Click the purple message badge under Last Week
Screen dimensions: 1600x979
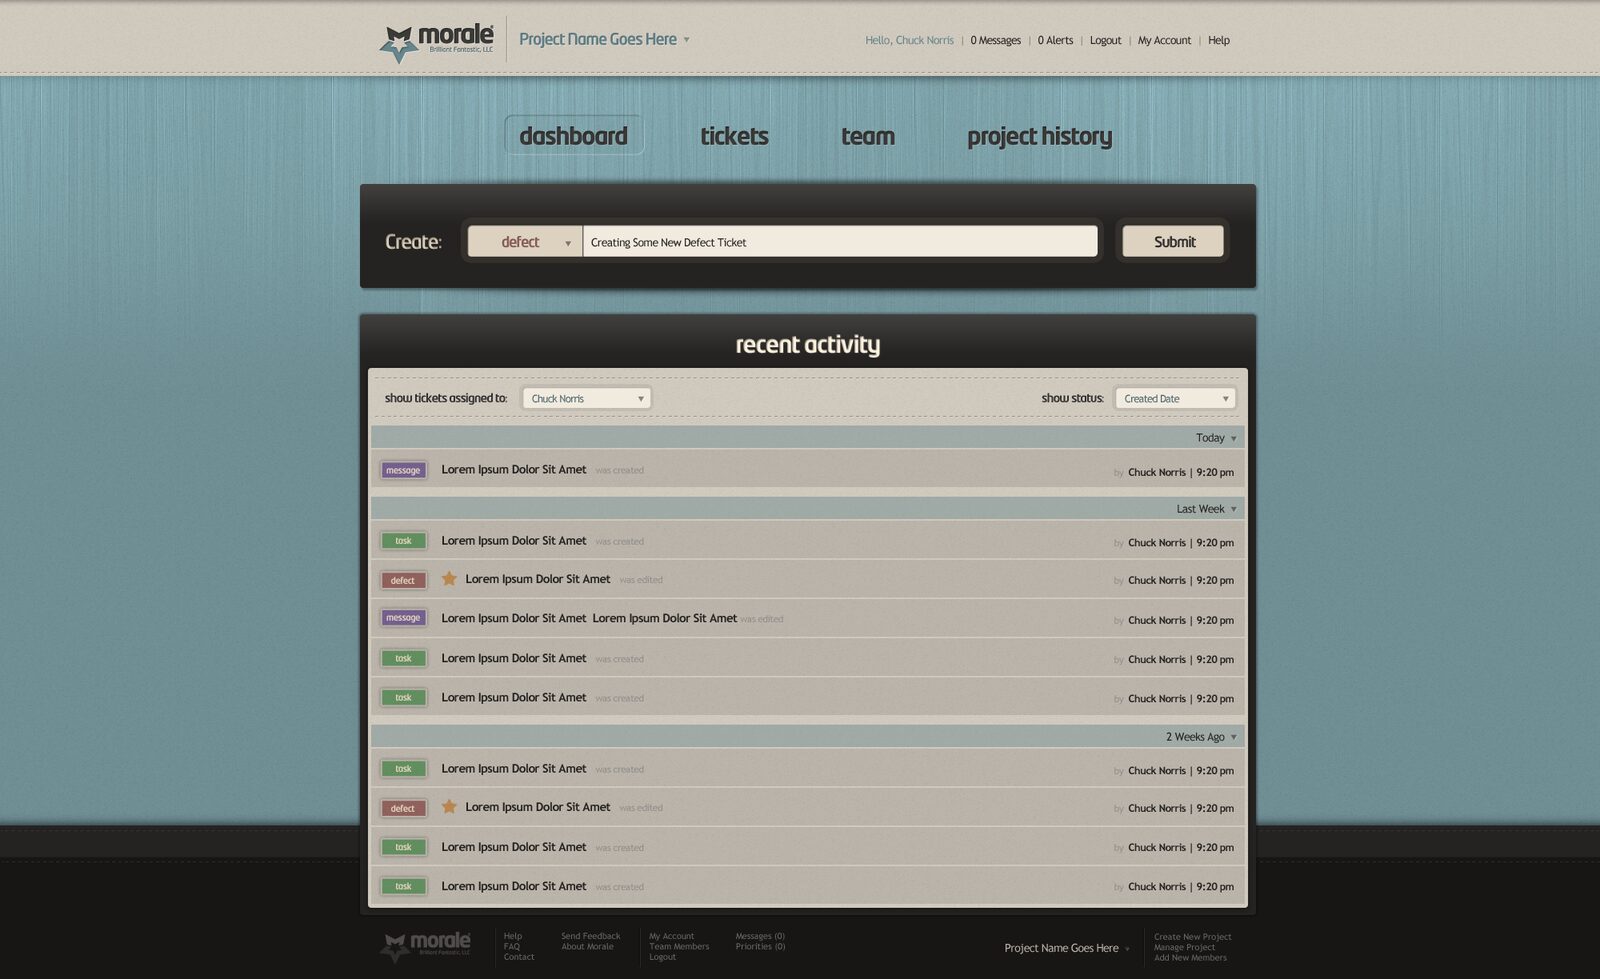(403, 618)
